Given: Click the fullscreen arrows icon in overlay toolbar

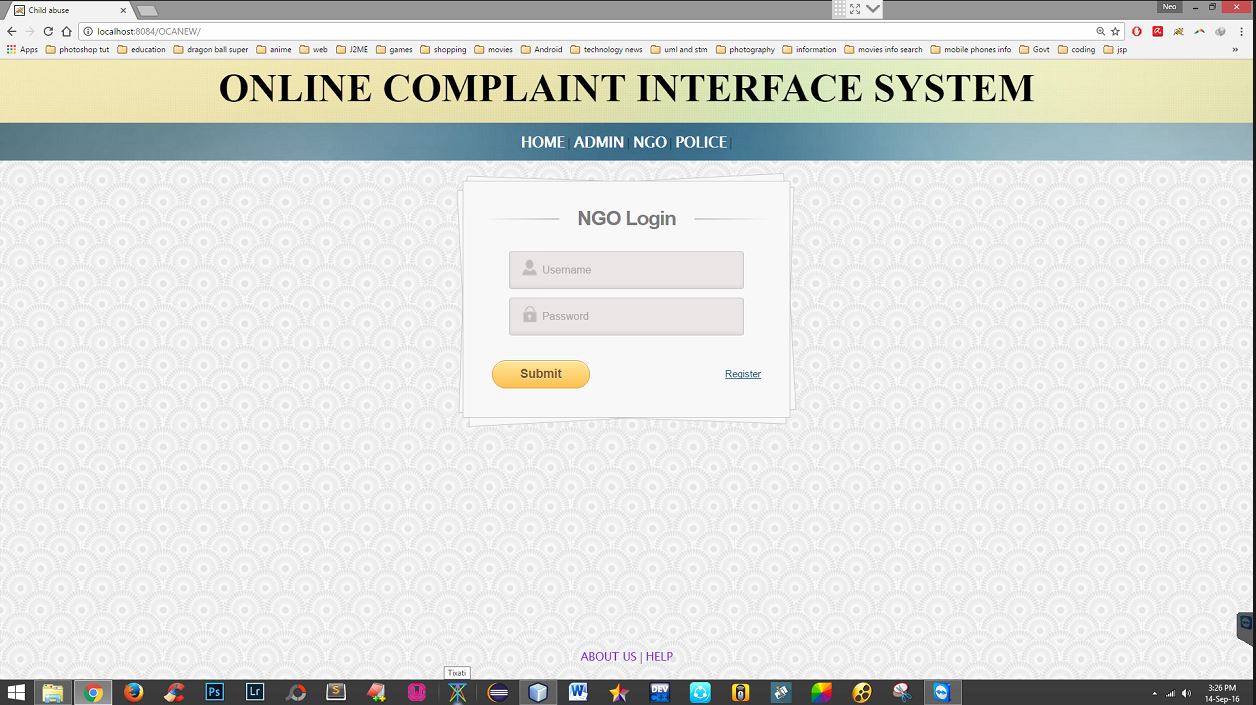Looking at the screenshot, I should (855, 8).
